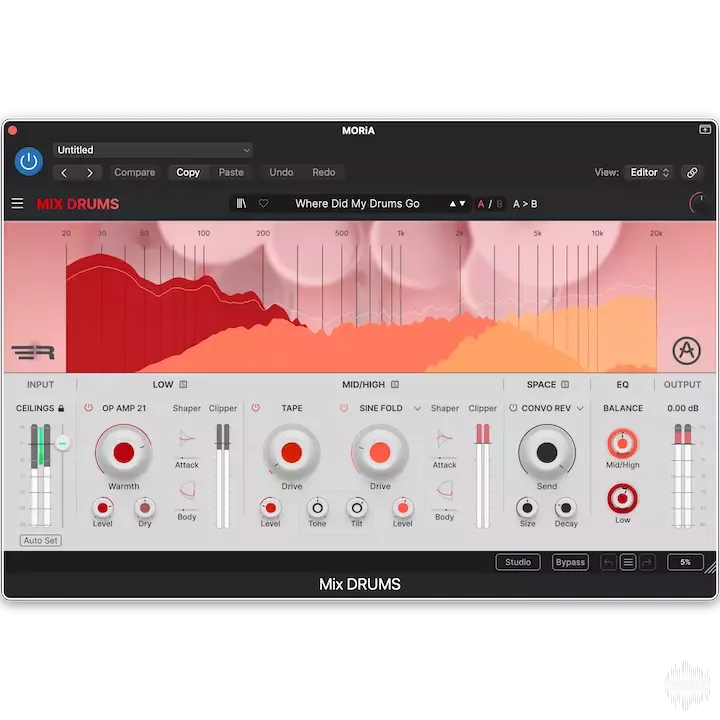Click the link chain icon
The image size is (720, 720).
692,173
